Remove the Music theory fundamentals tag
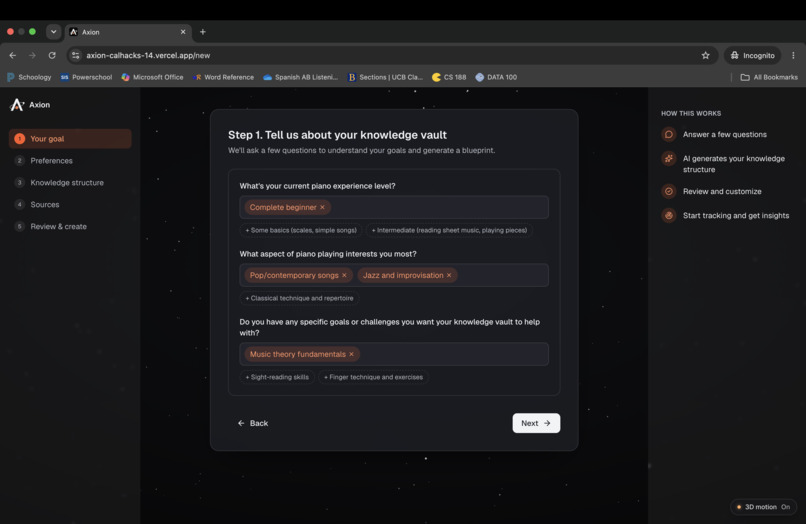806x524 pixels. click(x=352, y=354)
